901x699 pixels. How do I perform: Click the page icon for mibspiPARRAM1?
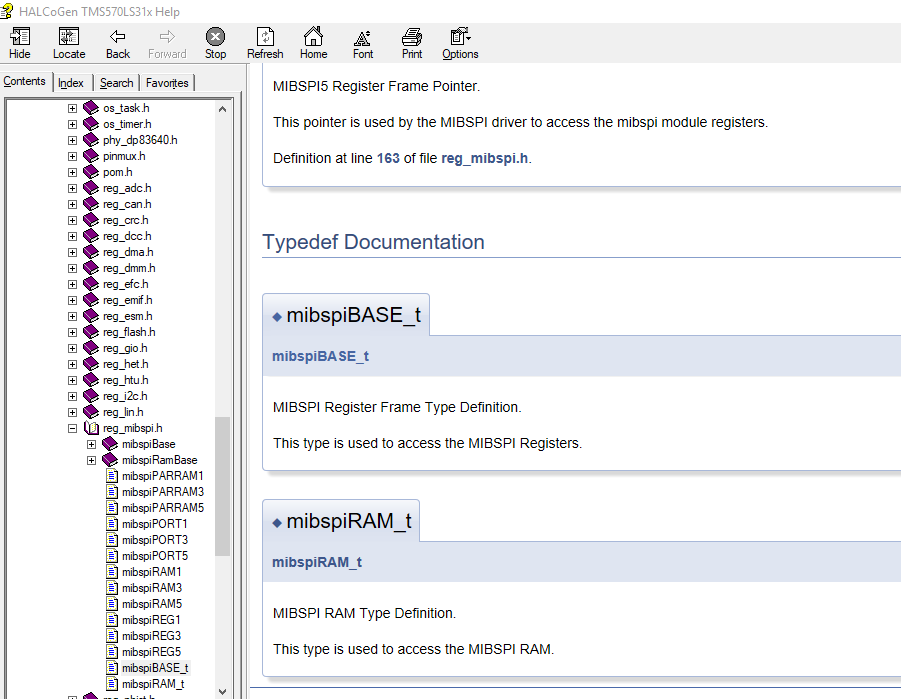tap(113, 476)
